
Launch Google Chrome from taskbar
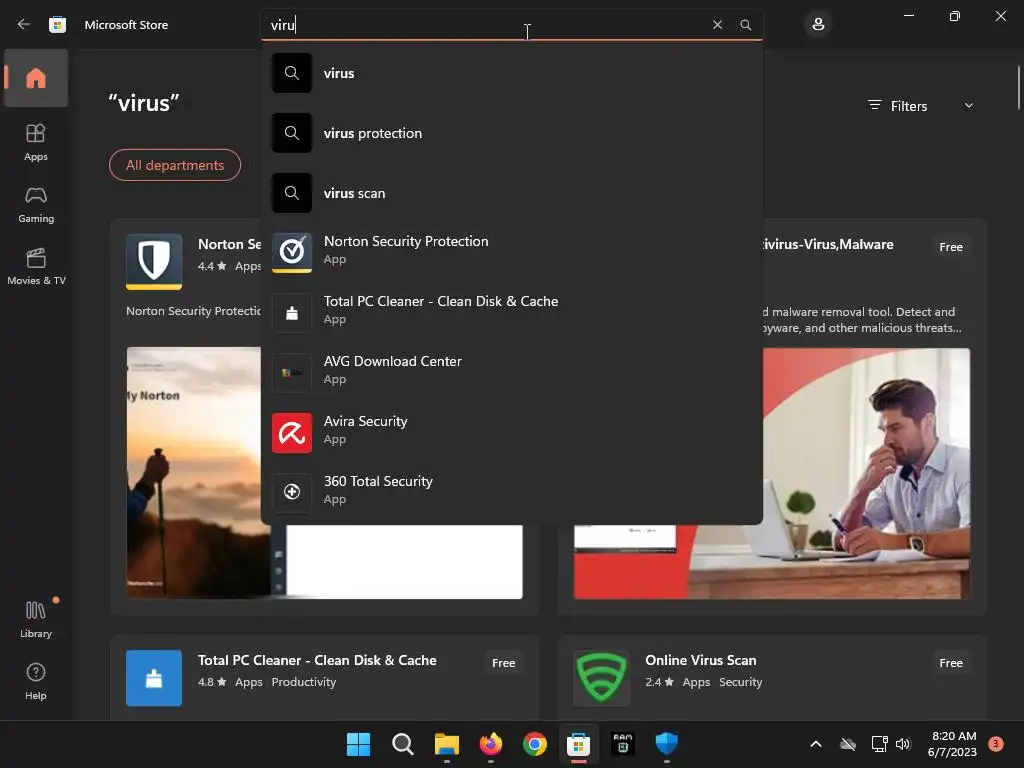tap(535, 744)
